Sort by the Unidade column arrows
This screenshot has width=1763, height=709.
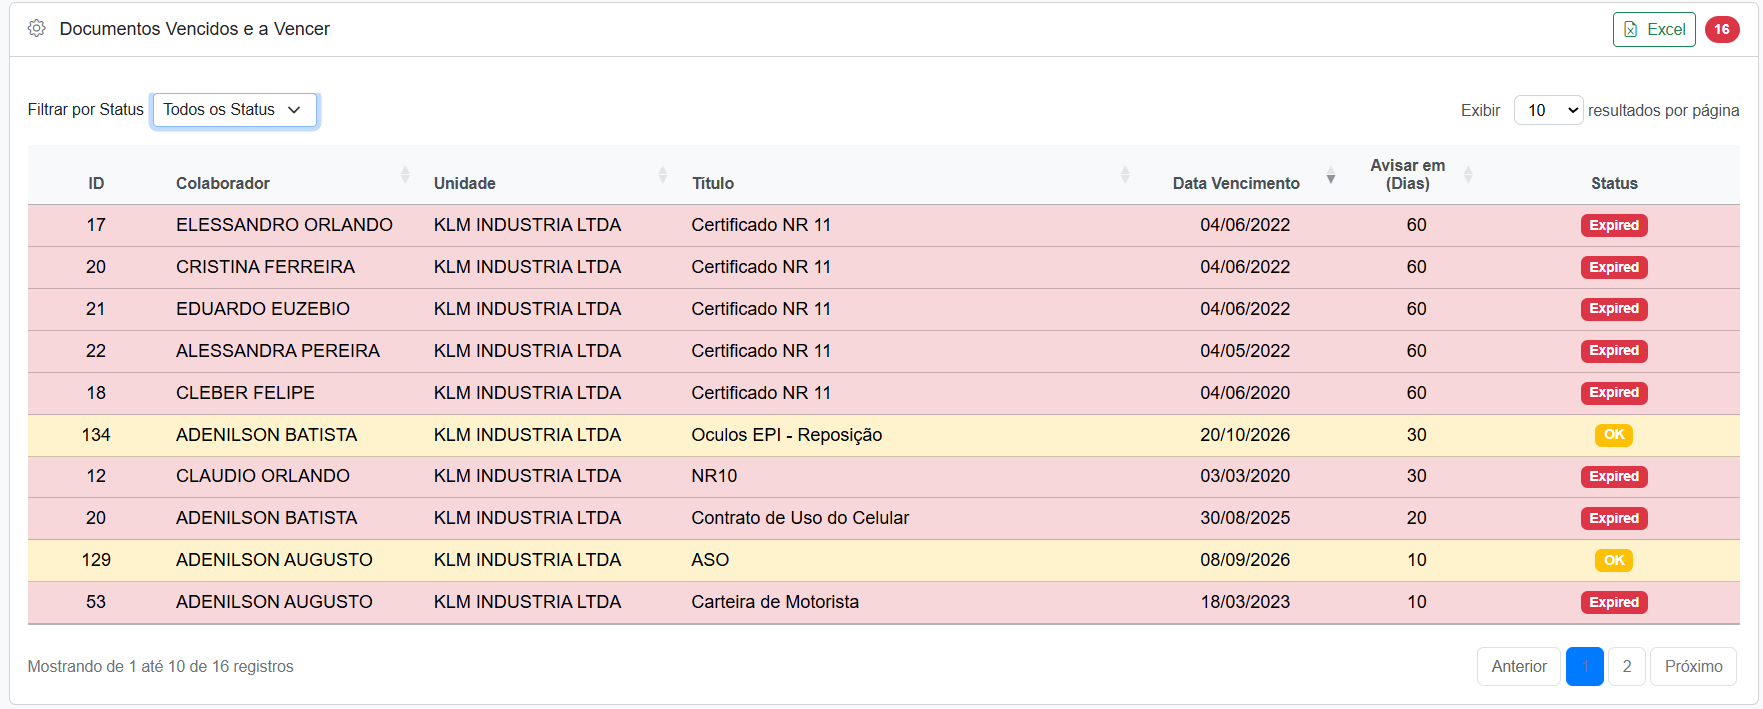click(x=662, y=175)
